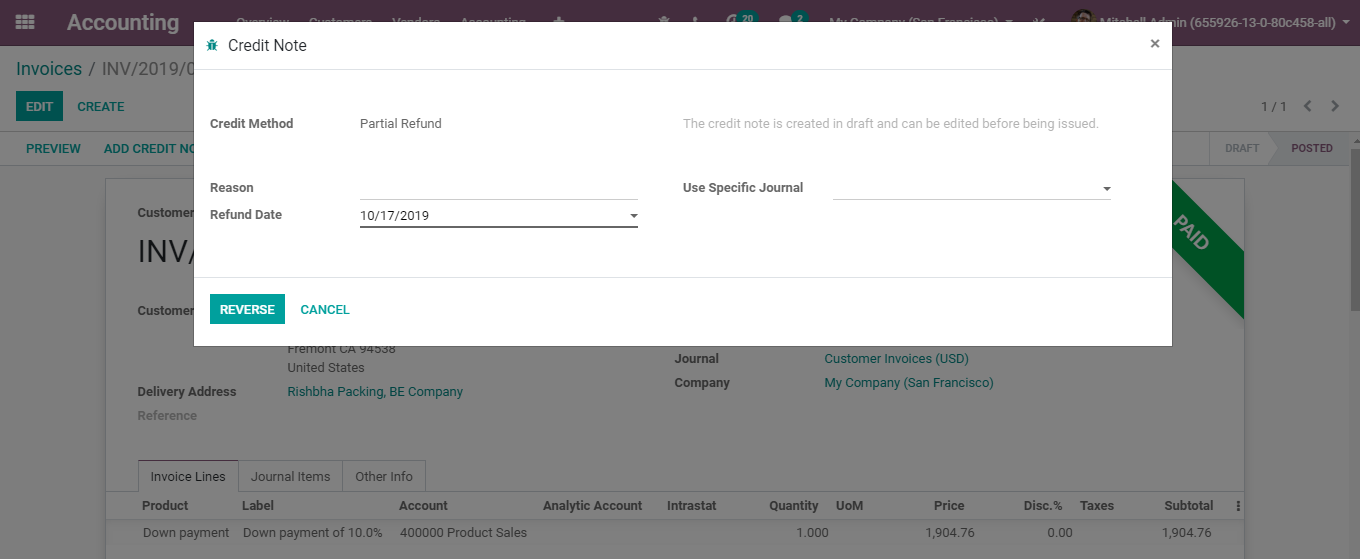Sort by the Intrastat column header

pos(692,505)
